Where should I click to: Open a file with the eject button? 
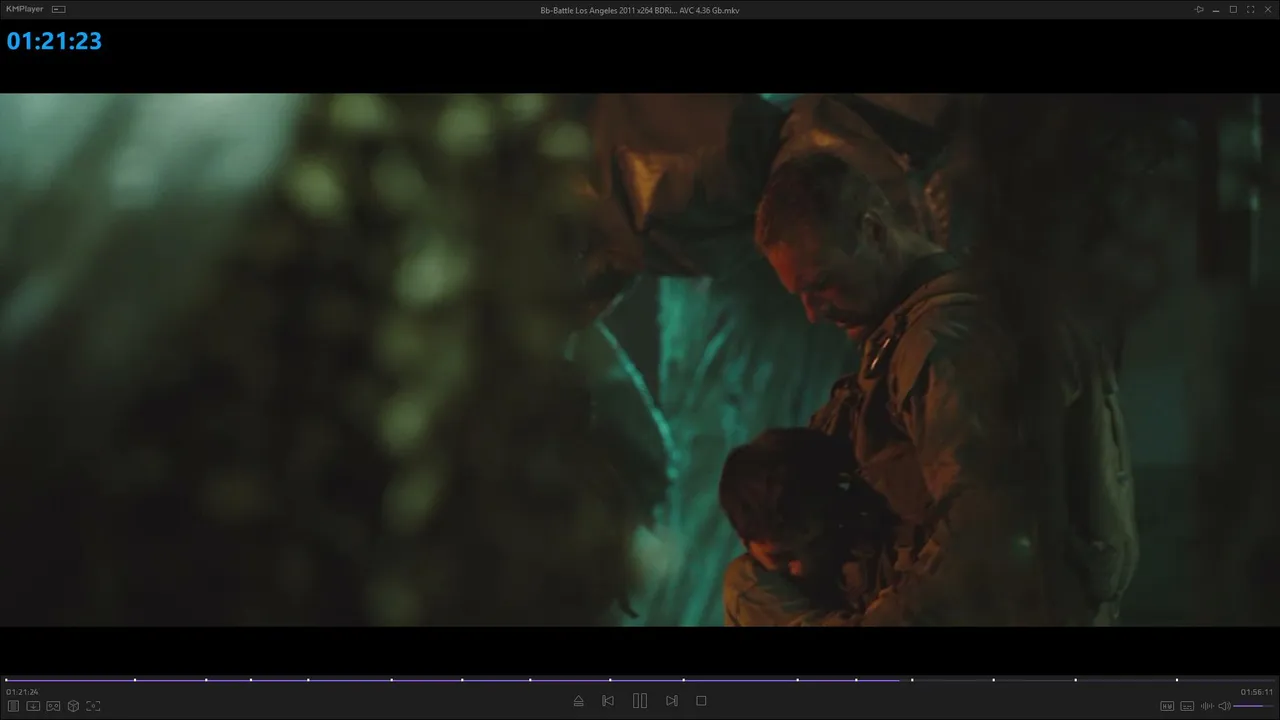point(578,701)
